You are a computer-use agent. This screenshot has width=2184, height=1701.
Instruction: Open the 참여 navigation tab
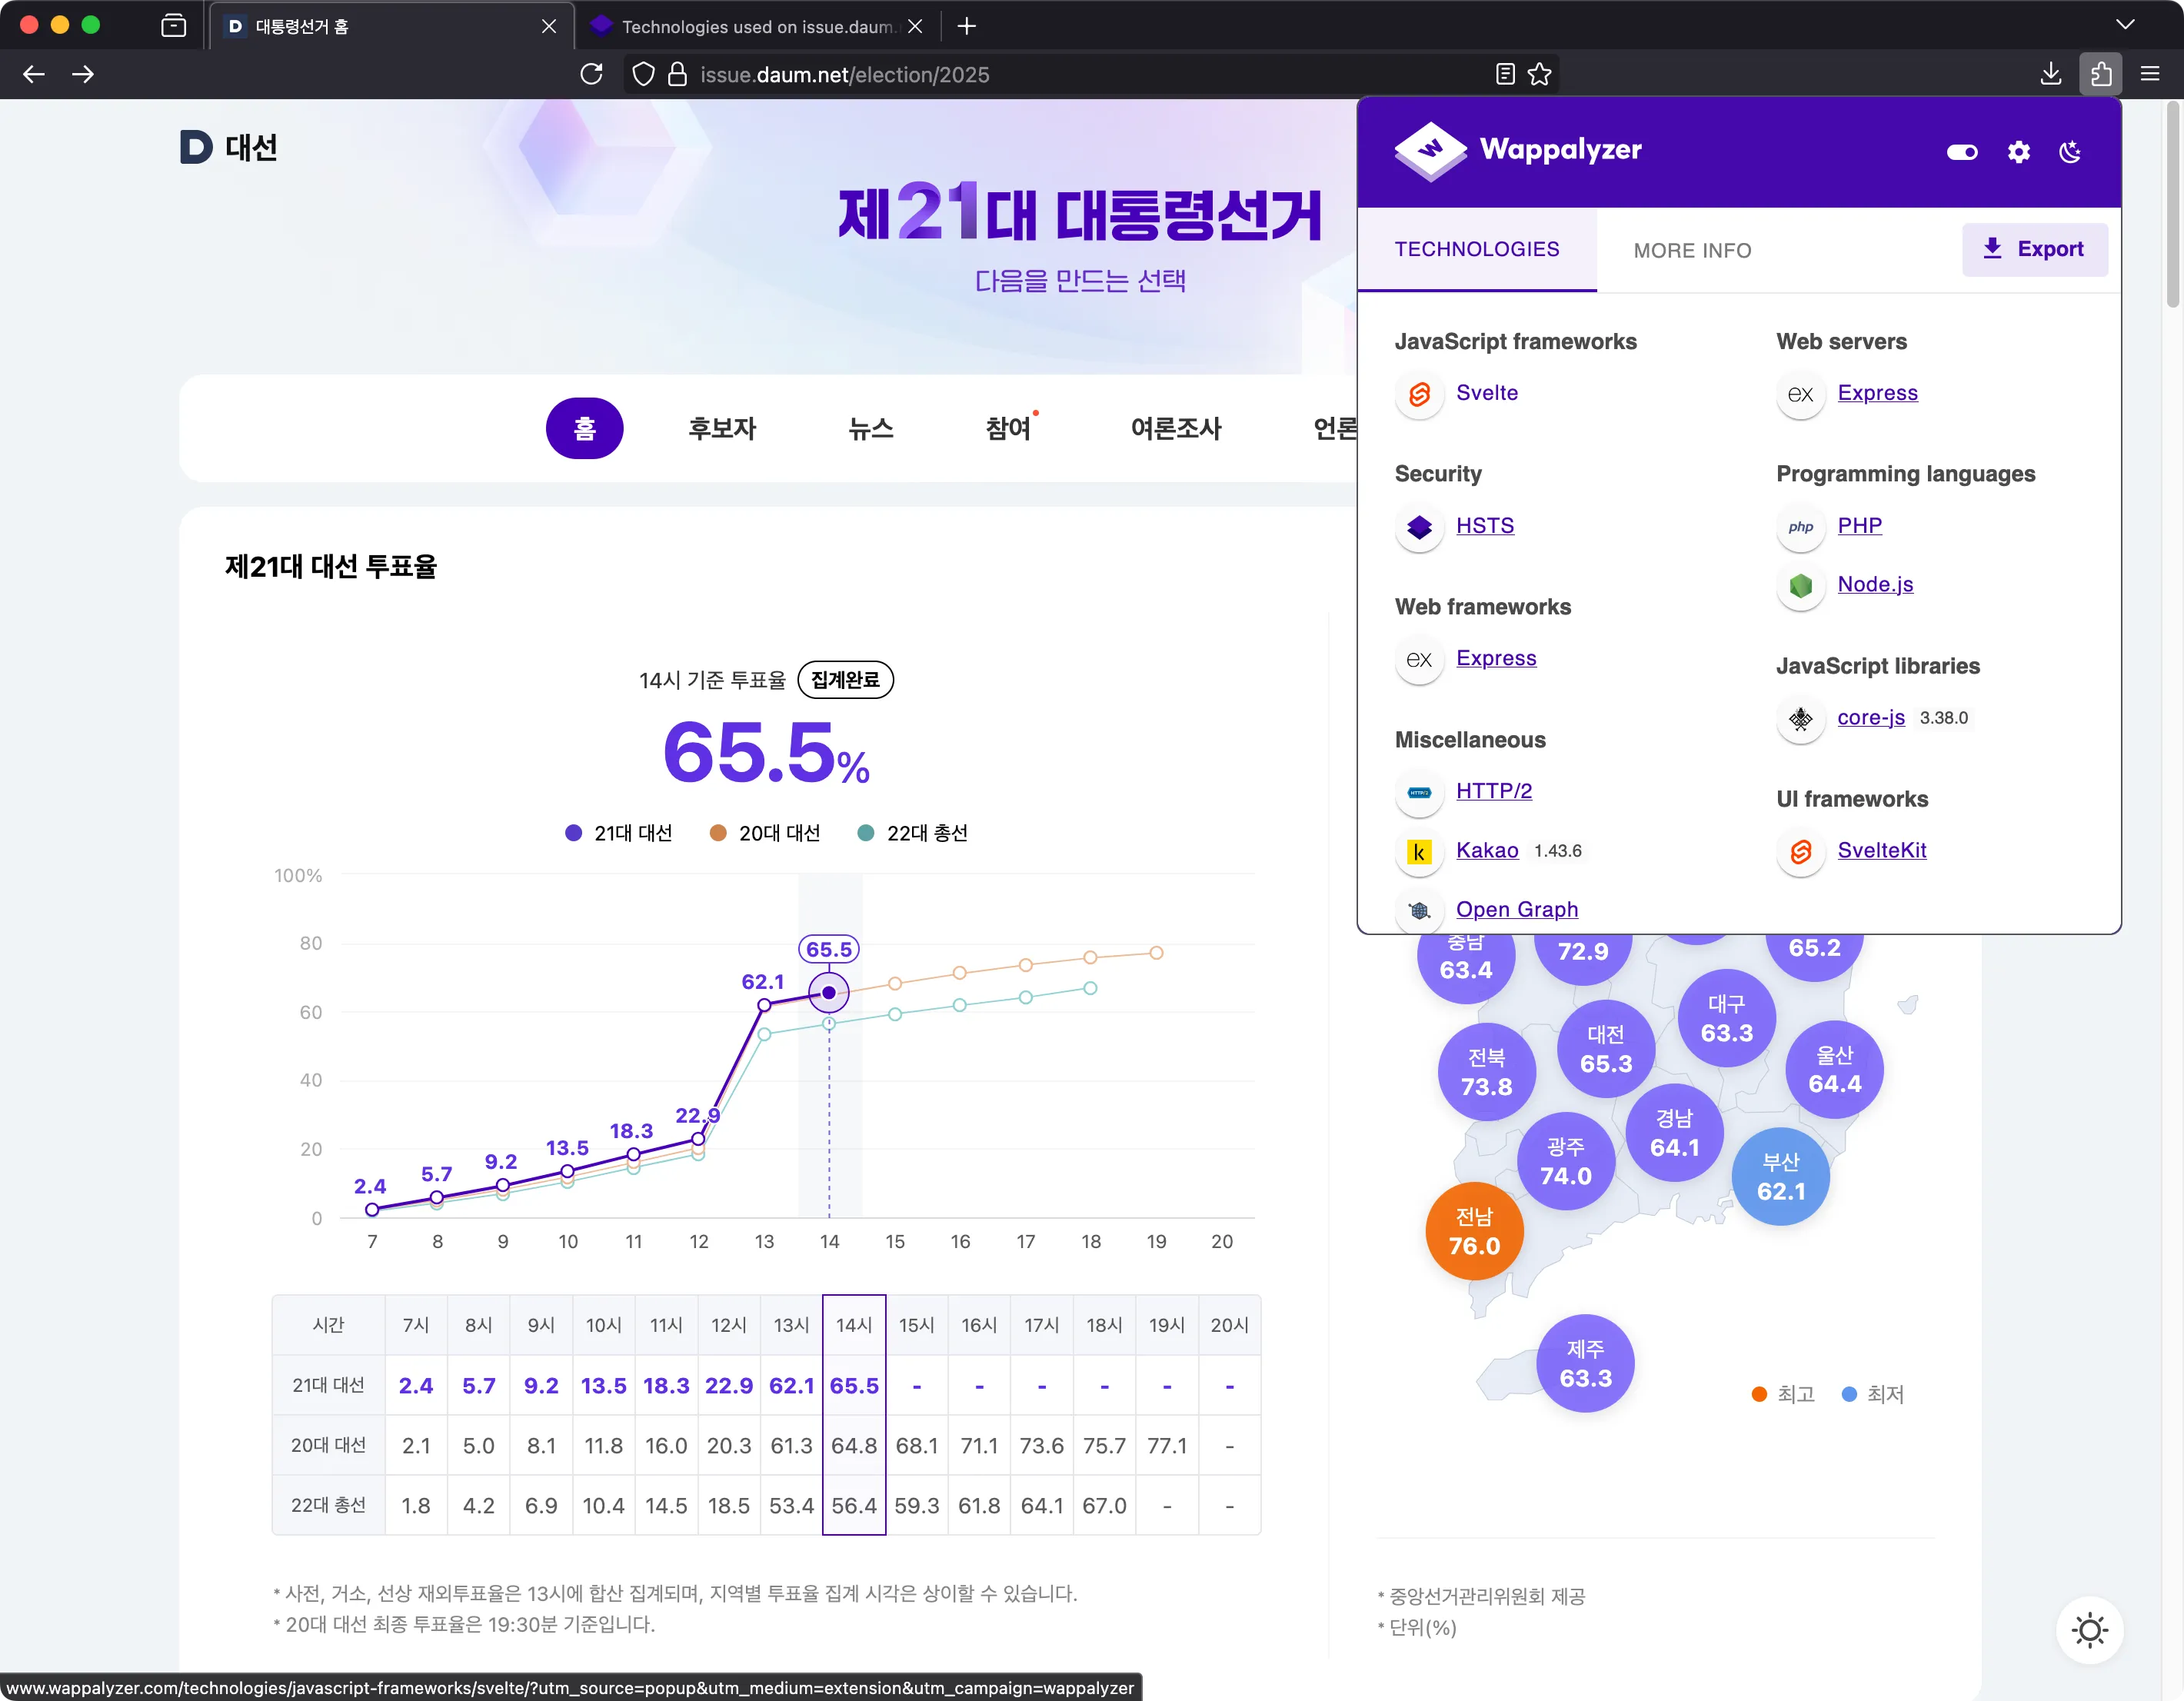point(1008,429)
